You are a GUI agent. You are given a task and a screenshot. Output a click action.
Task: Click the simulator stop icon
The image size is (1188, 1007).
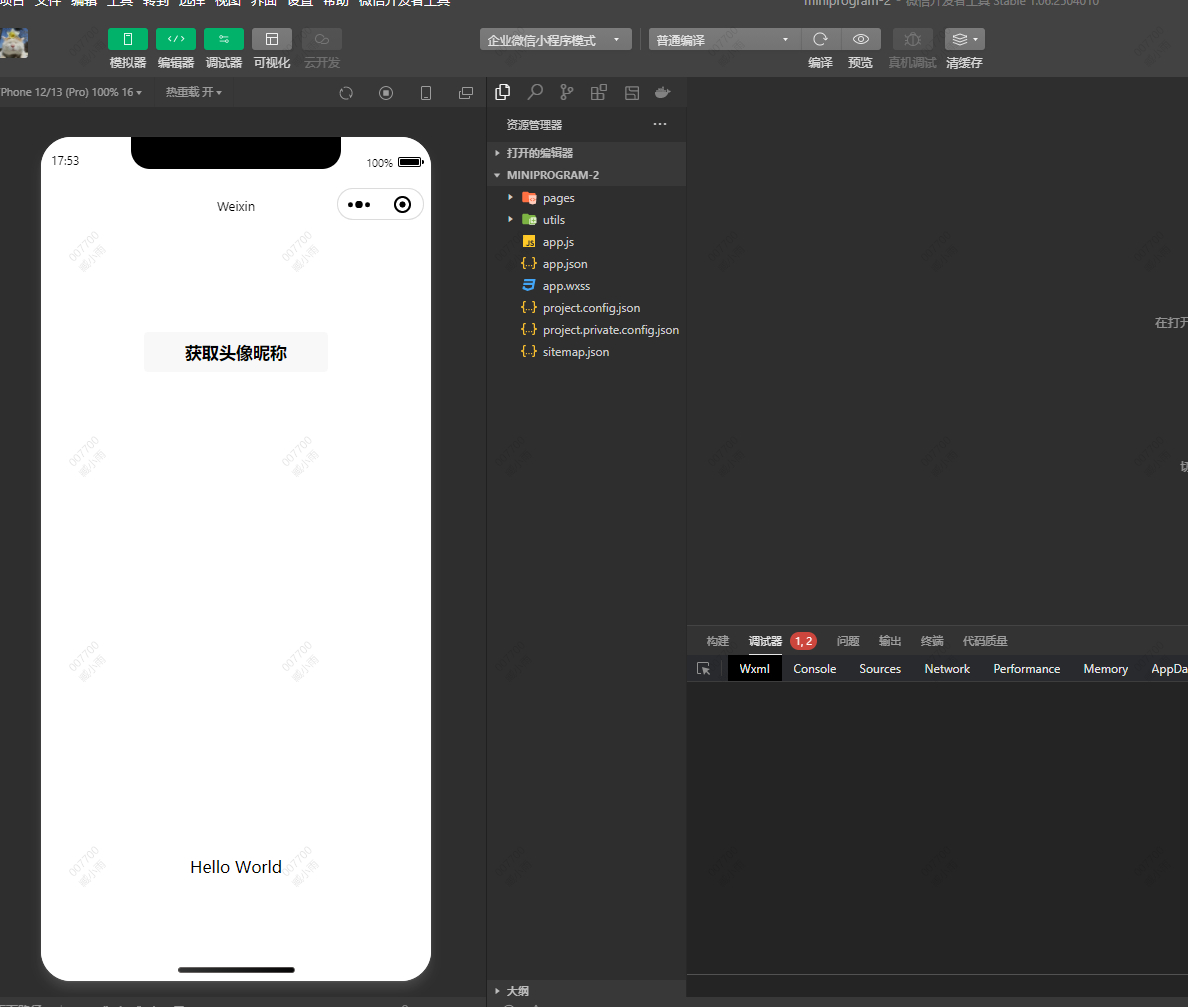(386, 93)
